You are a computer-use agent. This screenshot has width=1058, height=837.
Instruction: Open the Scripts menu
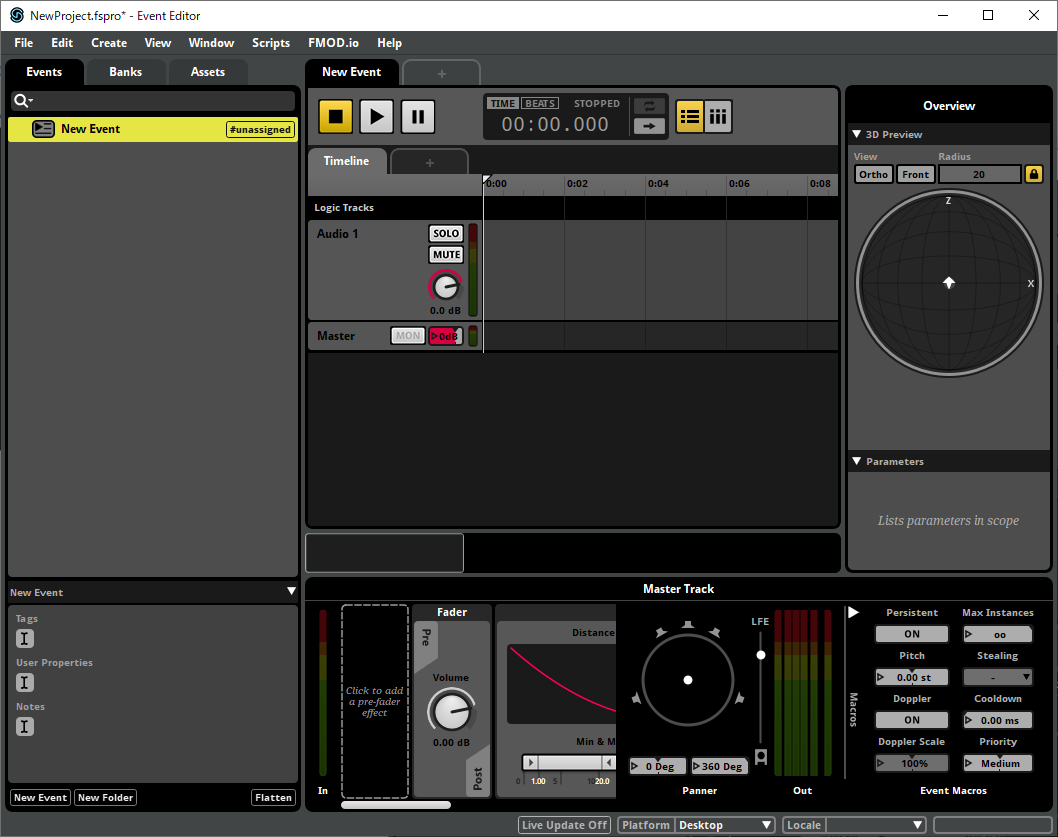point(271,43)
